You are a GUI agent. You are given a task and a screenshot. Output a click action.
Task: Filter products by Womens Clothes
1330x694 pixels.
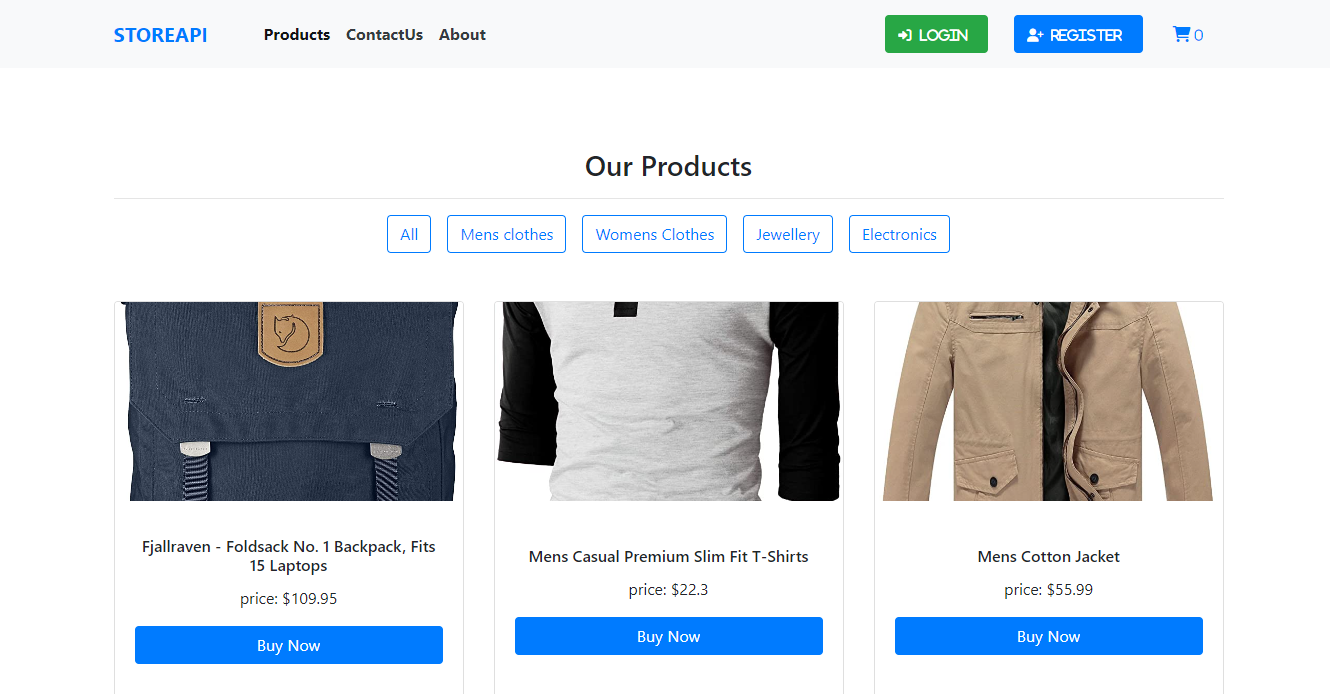[654, 233]
